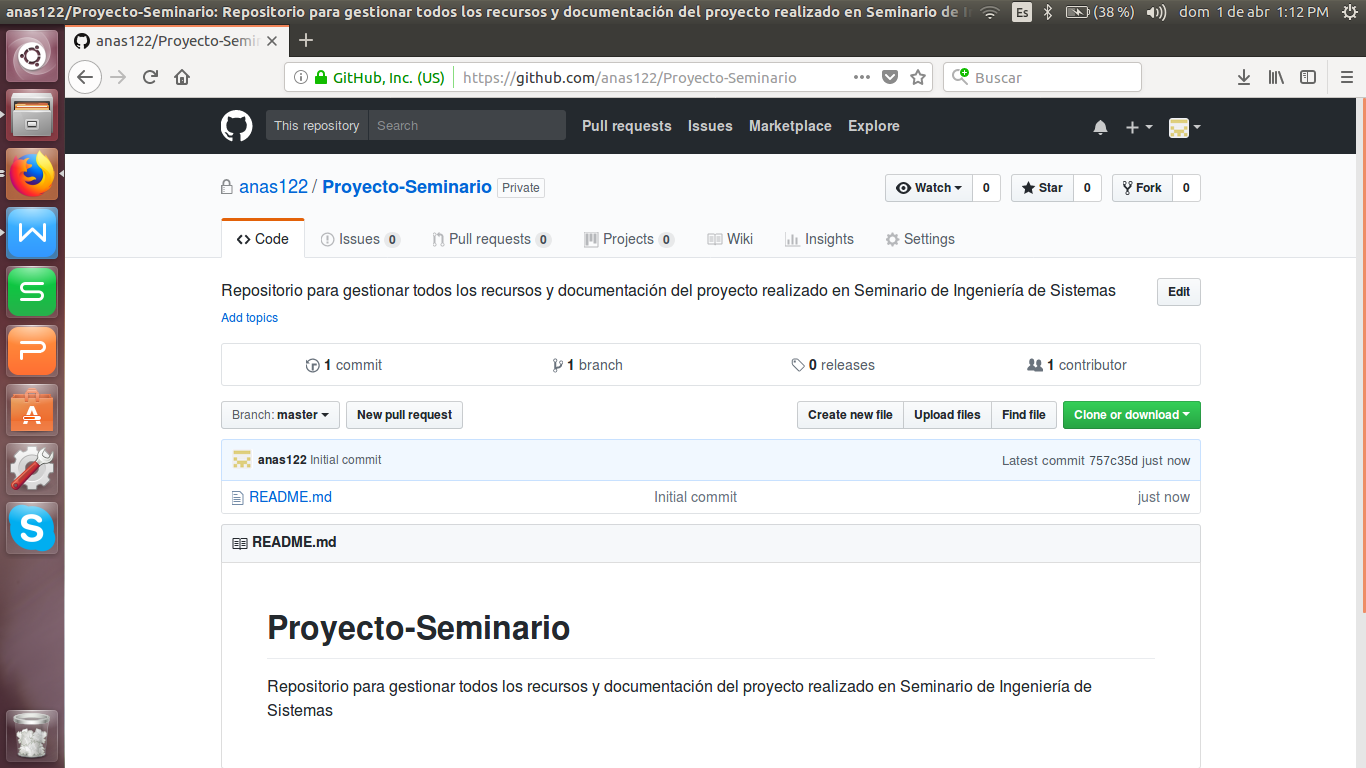Click the Create new file button

pyautogui.click(x=850, y=415)
